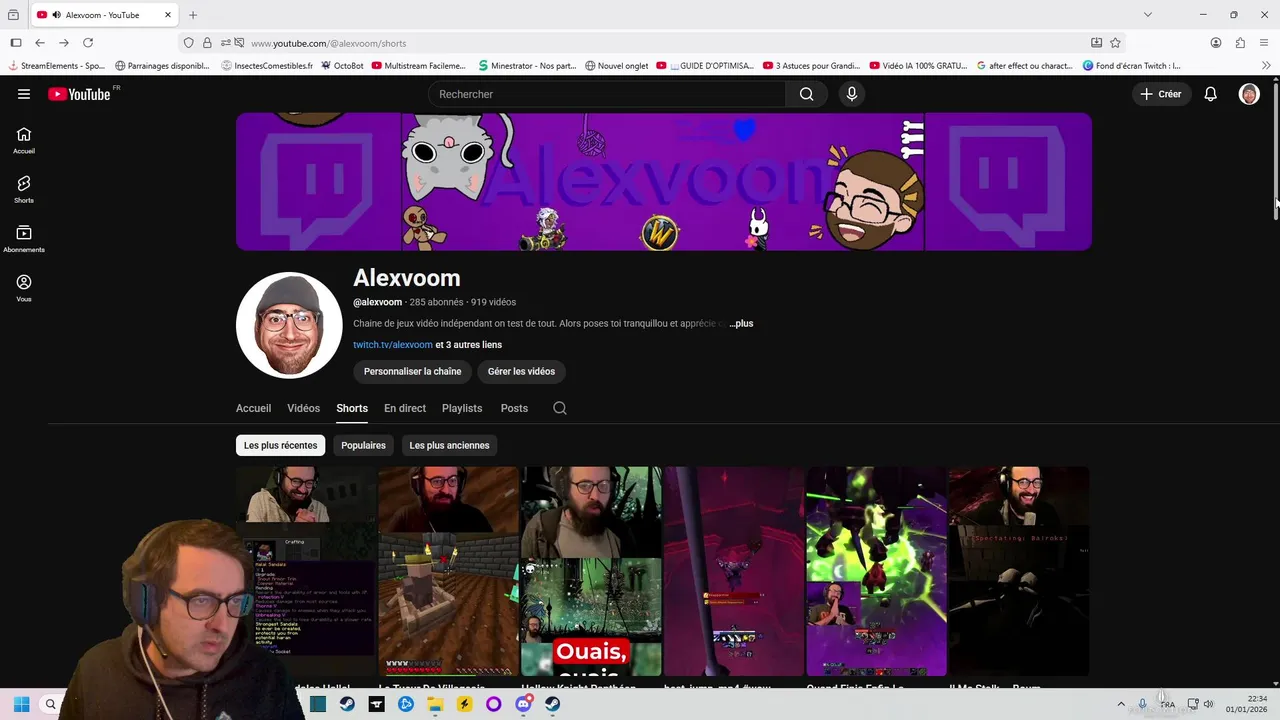Click the Alexvoom channel profile picture
Viewport: 1280px width, 720px height.
(289, 325)
